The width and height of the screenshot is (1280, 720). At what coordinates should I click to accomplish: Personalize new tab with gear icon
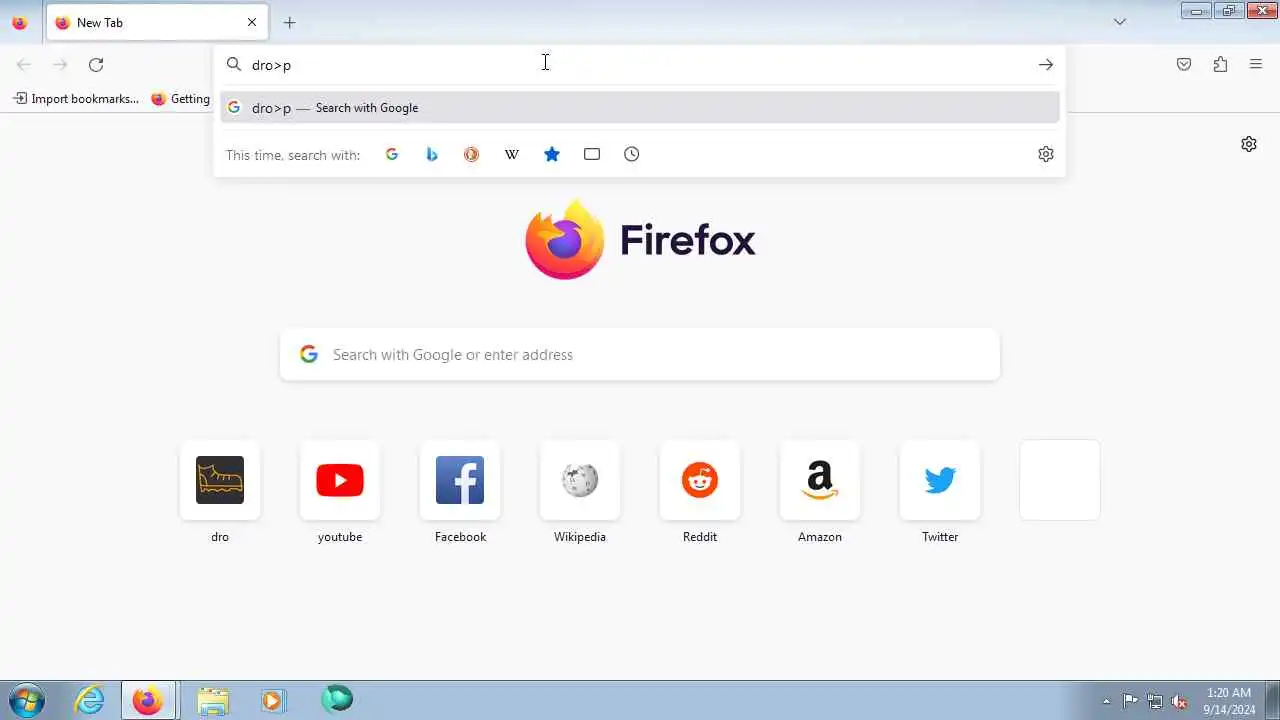(x=1249, y=144)
